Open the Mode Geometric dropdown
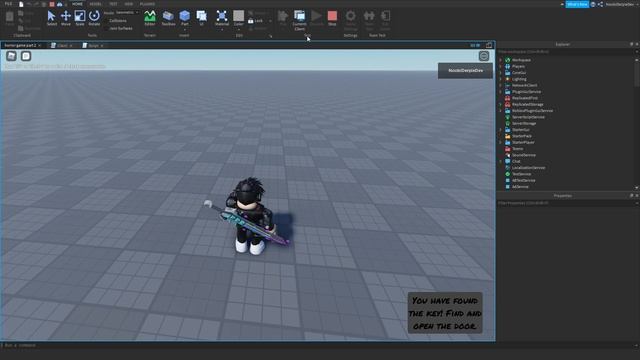Viewport: 640px width, 360px height. 127,13
